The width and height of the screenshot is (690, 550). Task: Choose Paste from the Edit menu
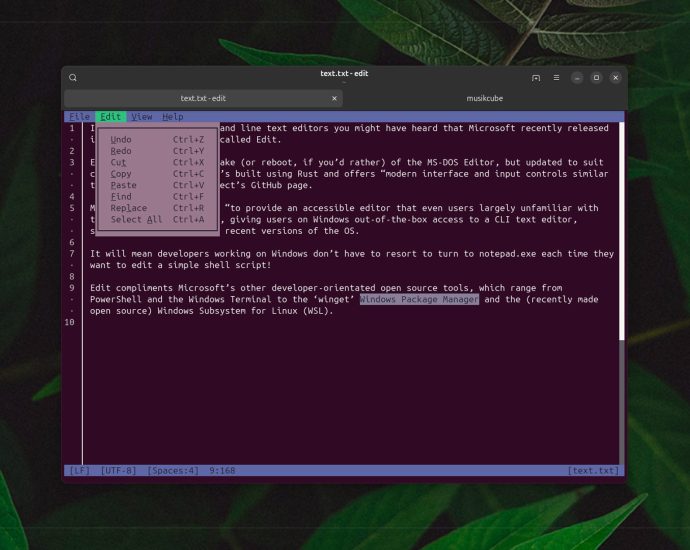click(158, 185)
